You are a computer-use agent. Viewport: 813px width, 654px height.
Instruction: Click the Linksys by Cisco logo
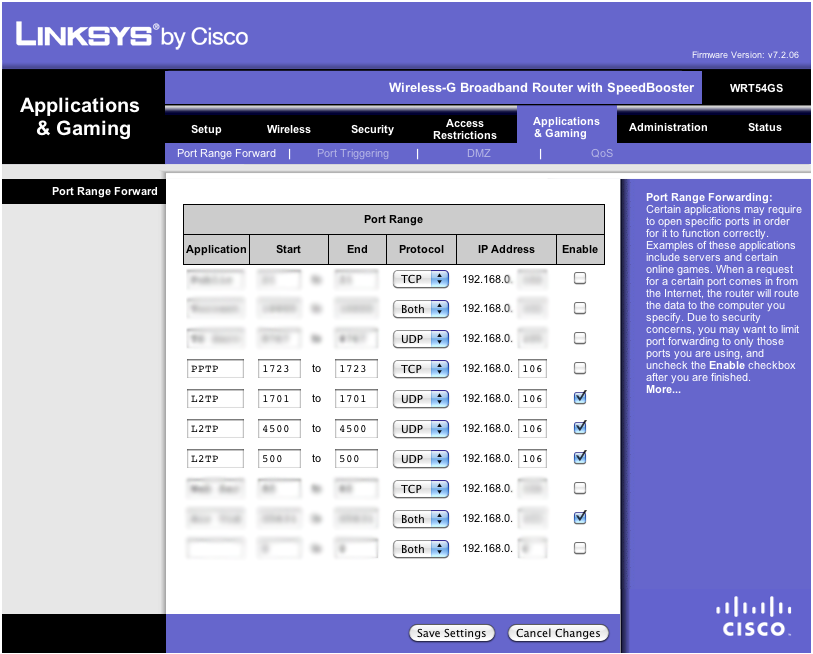tap(132, 35)
